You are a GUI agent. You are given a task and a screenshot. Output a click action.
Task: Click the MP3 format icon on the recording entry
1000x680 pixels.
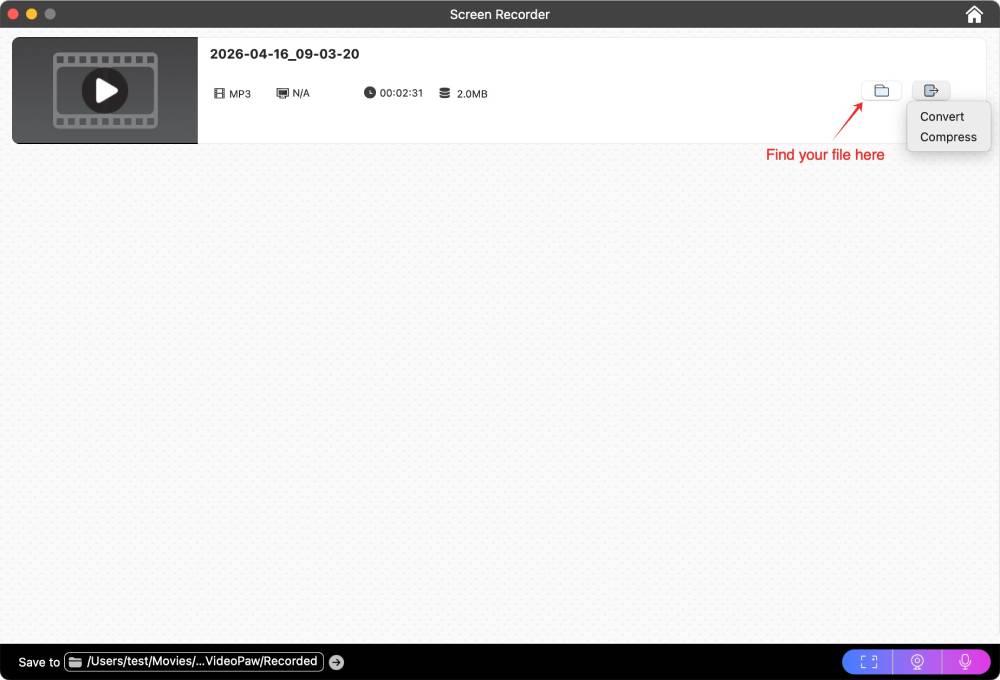(219, 92)
